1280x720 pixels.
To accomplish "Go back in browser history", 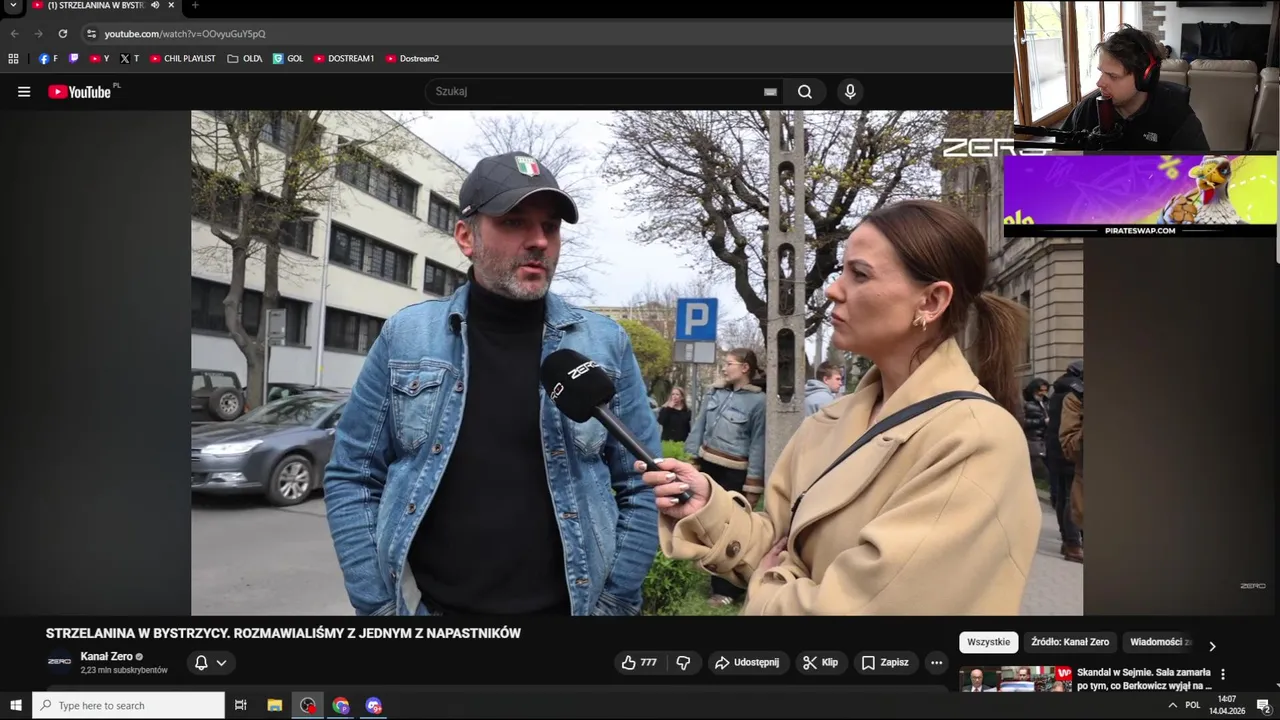I will [14, 34].
